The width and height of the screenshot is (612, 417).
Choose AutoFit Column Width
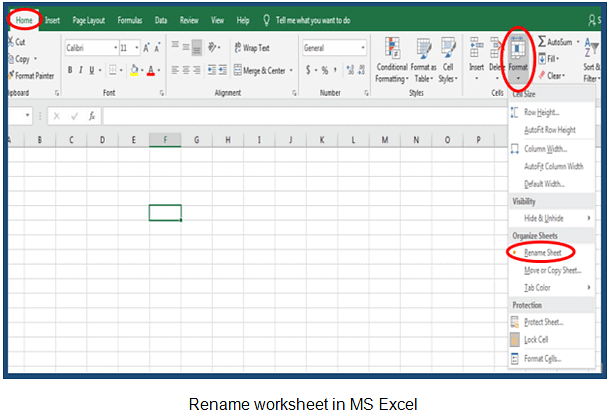553,166
